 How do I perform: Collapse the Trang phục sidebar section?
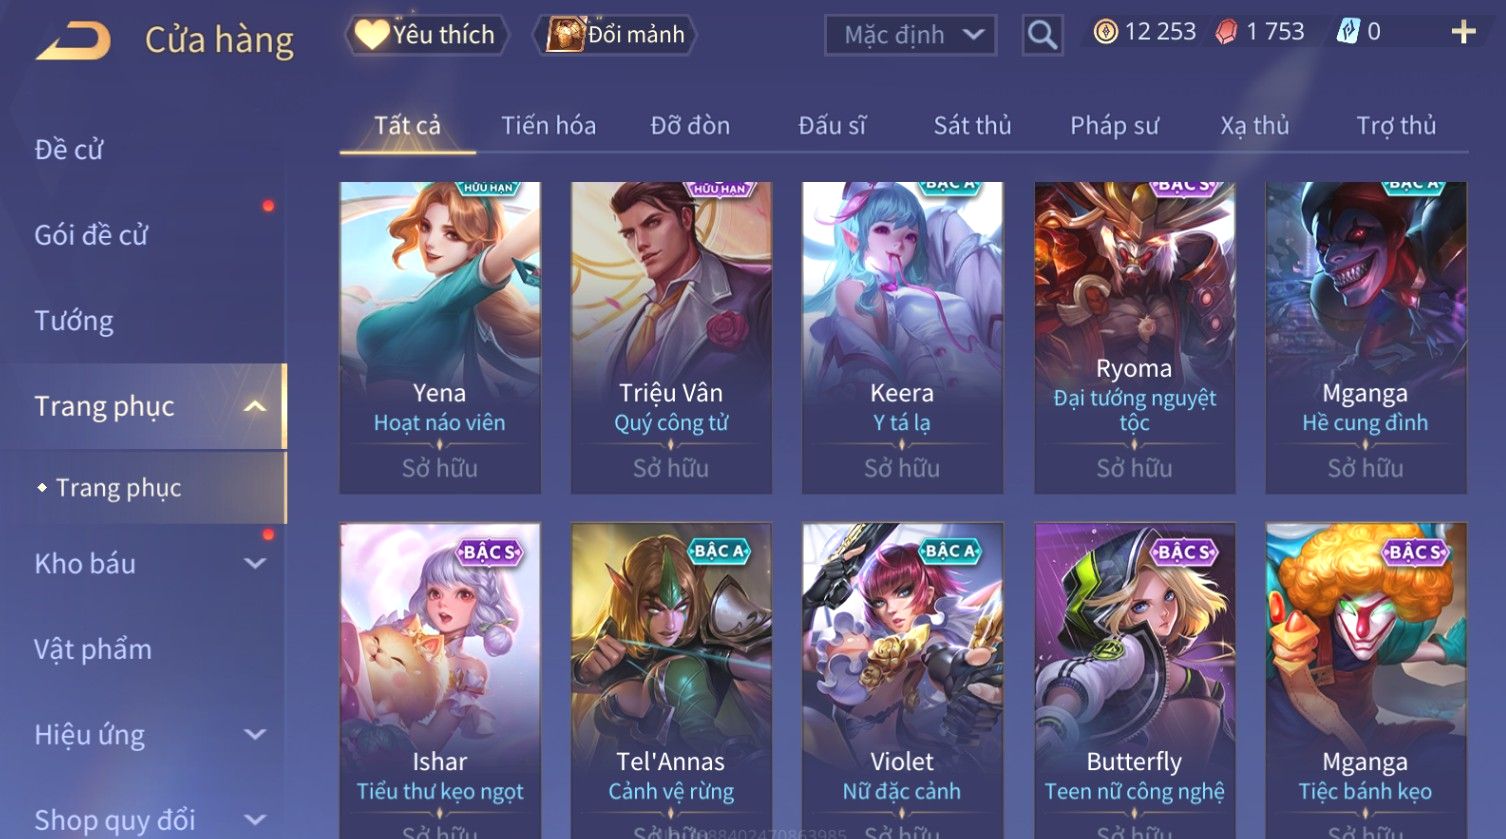click(256, 406)
